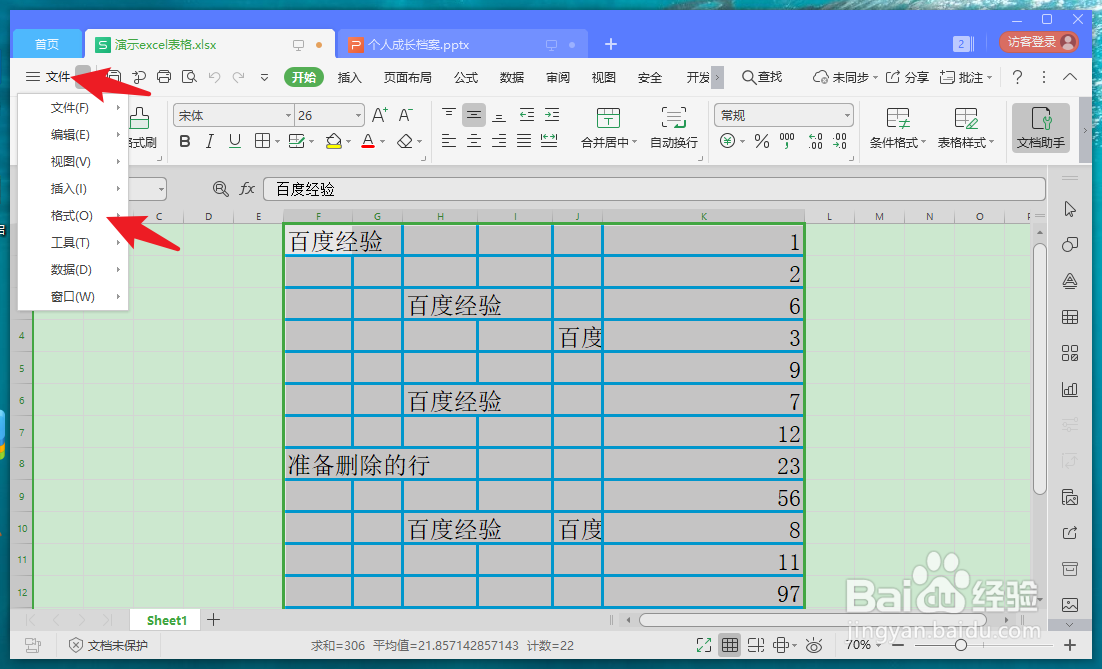Screen dimensions: 1102x669
Task: Expand the Merge and Center dropdown arrow
Action: pyautogui.click(x=635, y=143)
